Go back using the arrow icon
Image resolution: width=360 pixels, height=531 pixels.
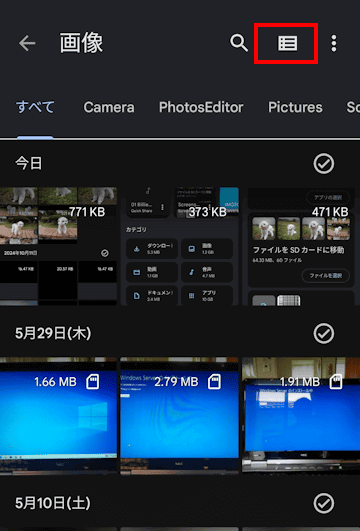[x=27, y=43]
